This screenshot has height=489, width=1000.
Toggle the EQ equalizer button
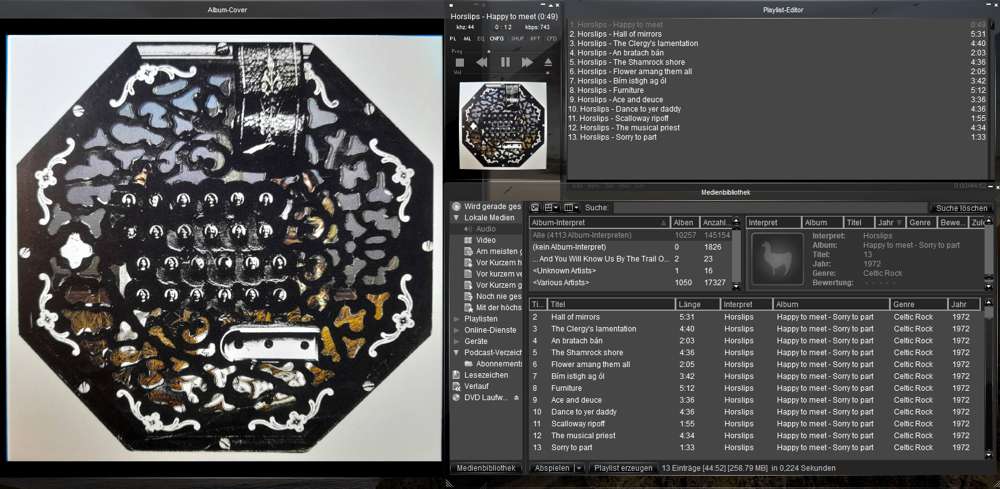[x=481, y=38]
